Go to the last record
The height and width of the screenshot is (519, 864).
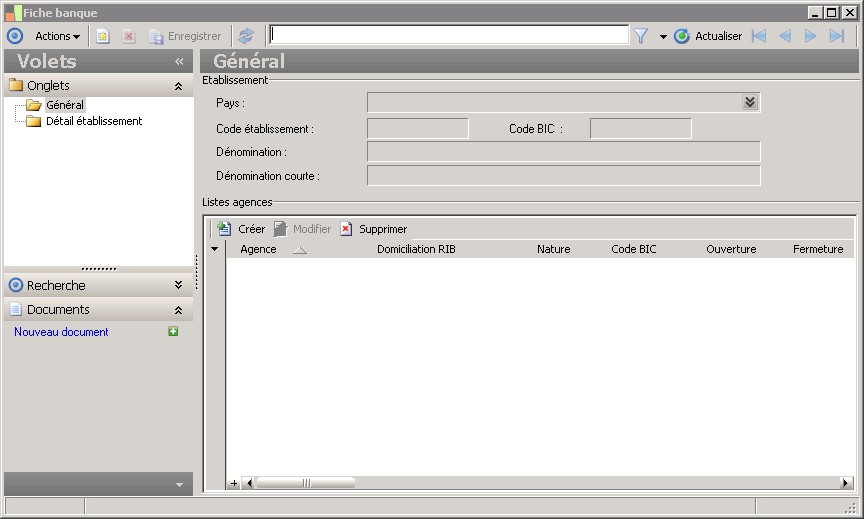[x=836, y=36]
